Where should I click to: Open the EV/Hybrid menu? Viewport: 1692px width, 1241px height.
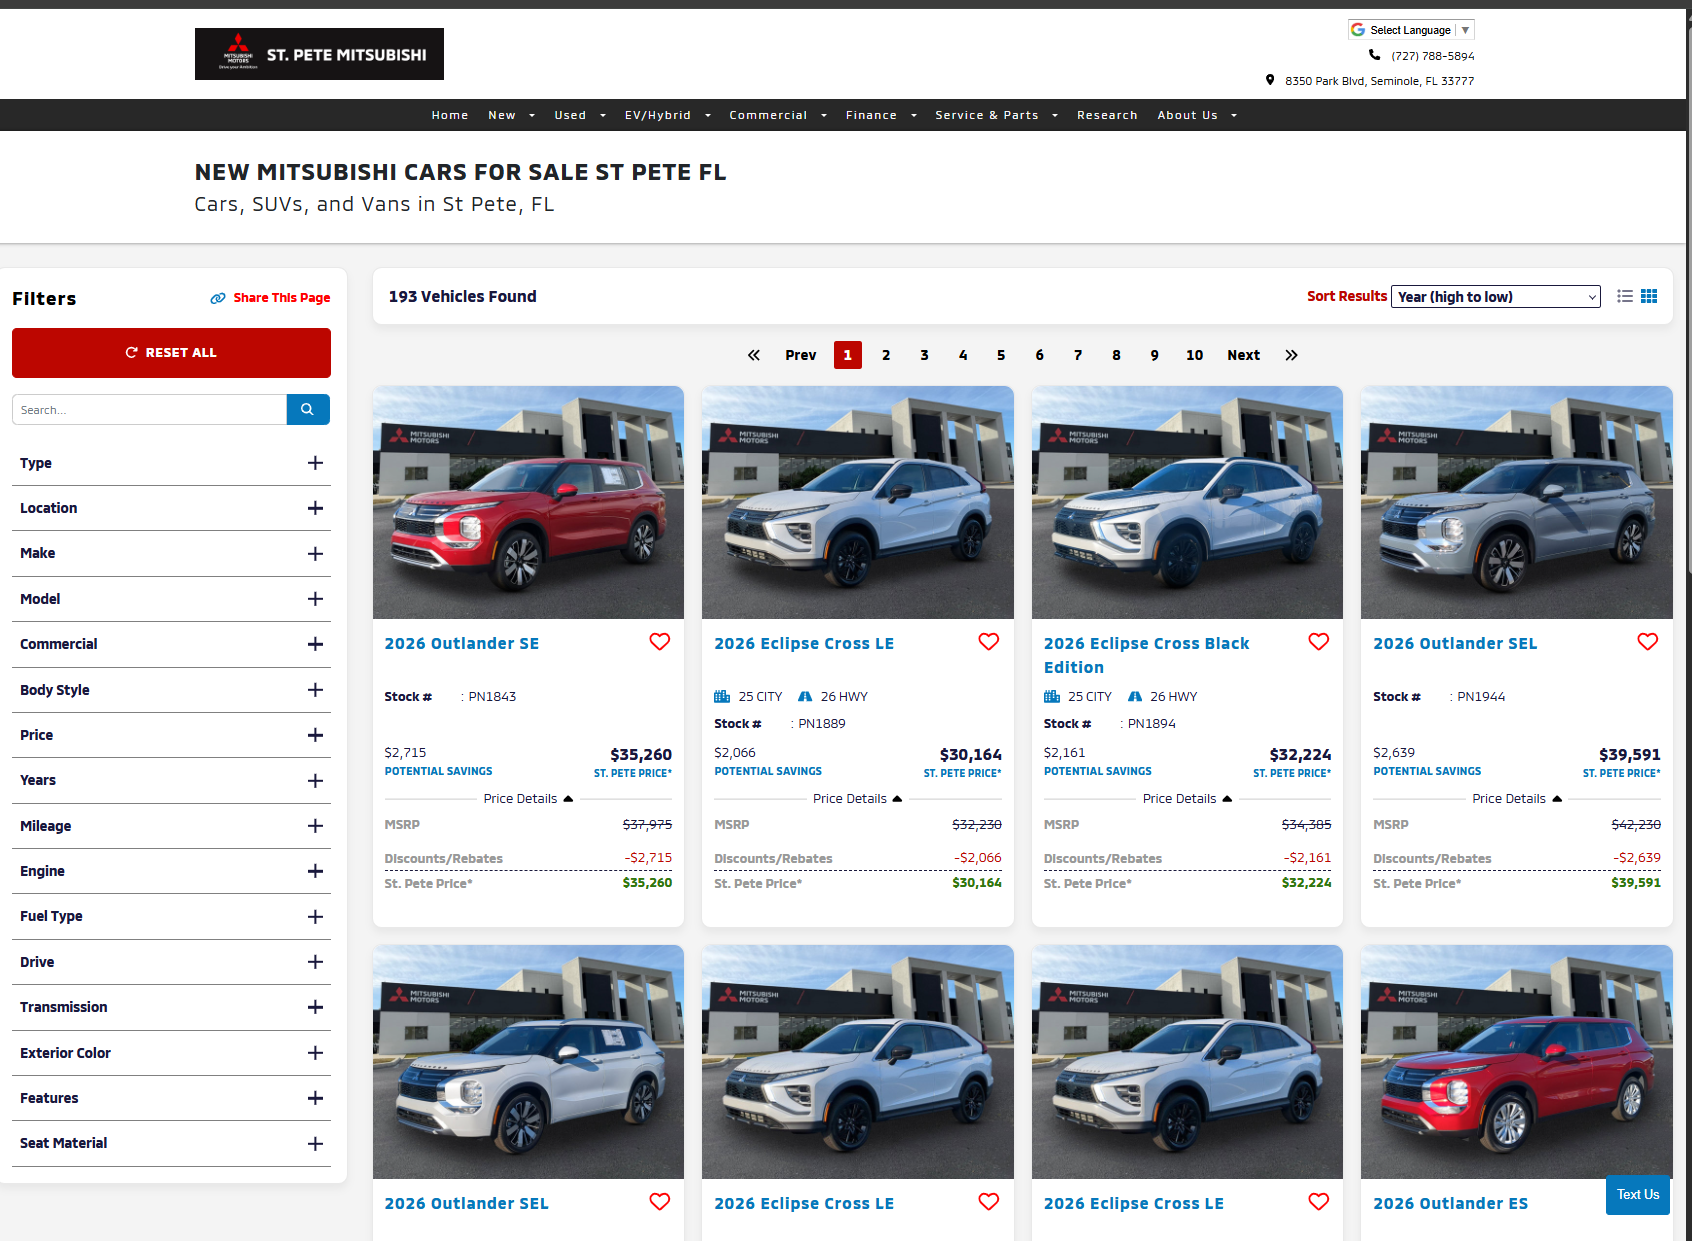pos(668,115)
